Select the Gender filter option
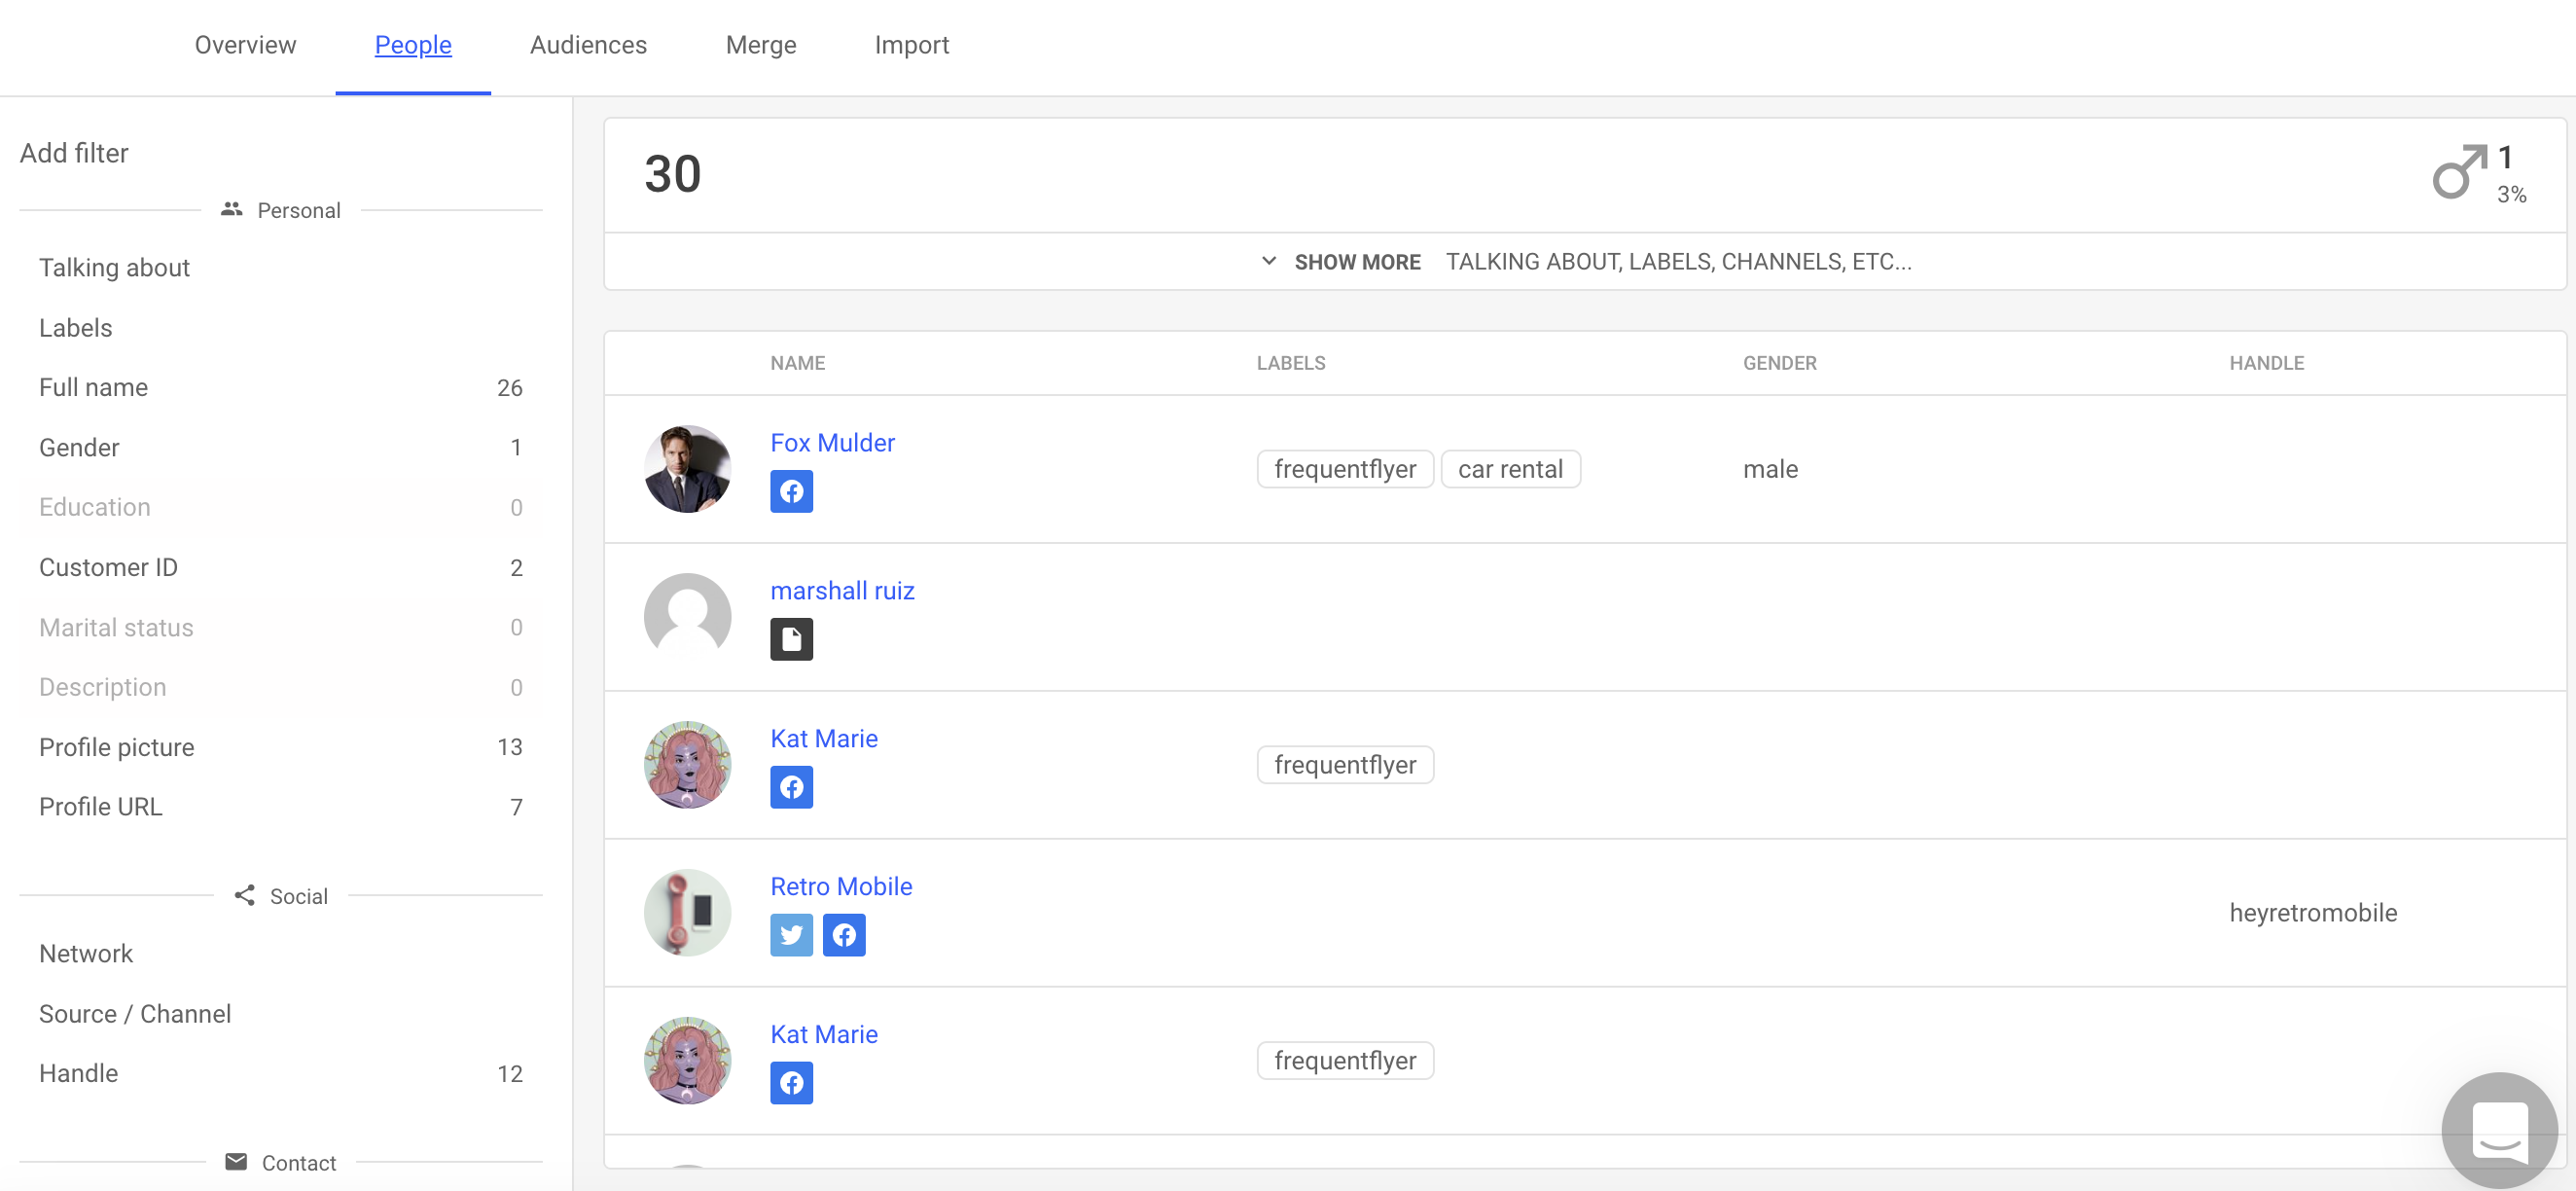Image resolution: width=2576 pixels, height=1191 pixels. click(x=79, y=447)
